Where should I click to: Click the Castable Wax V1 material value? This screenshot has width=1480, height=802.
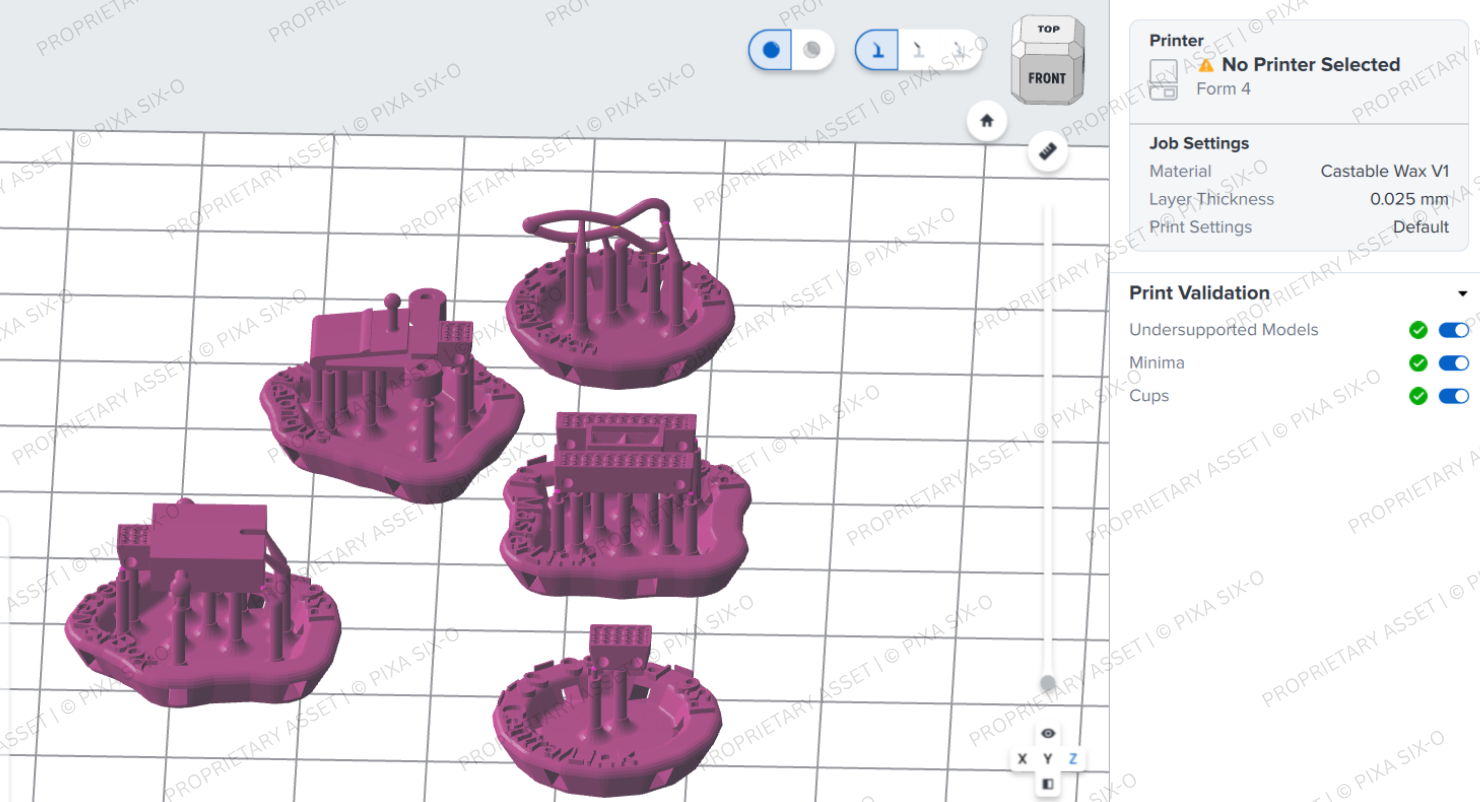click(x=1384, y=171)
